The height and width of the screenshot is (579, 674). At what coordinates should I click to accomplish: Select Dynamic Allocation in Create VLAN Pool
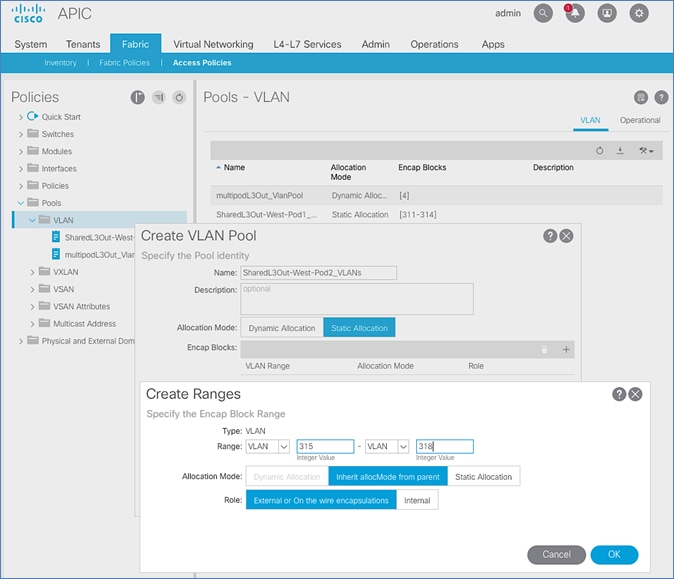pyautogui.click(x=282, y=328)
